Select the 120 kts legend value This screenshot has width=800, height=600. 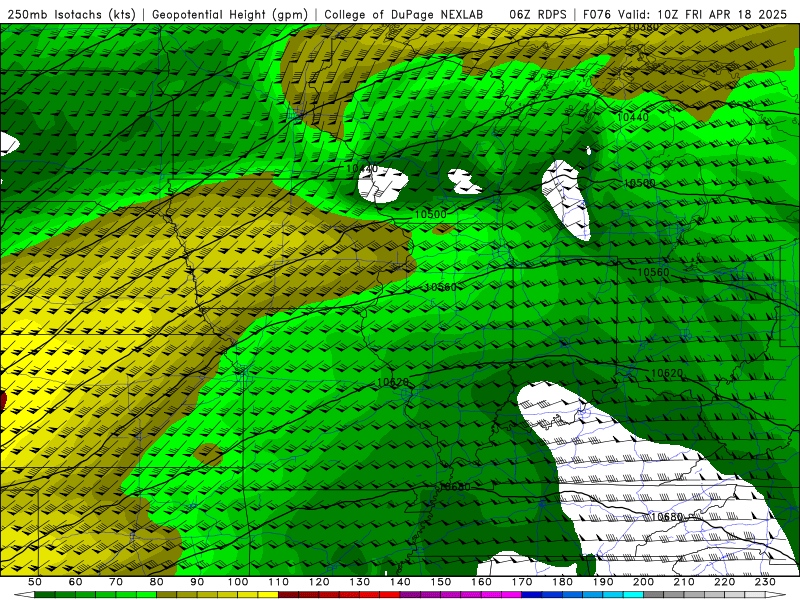click(x=319, y=582)
